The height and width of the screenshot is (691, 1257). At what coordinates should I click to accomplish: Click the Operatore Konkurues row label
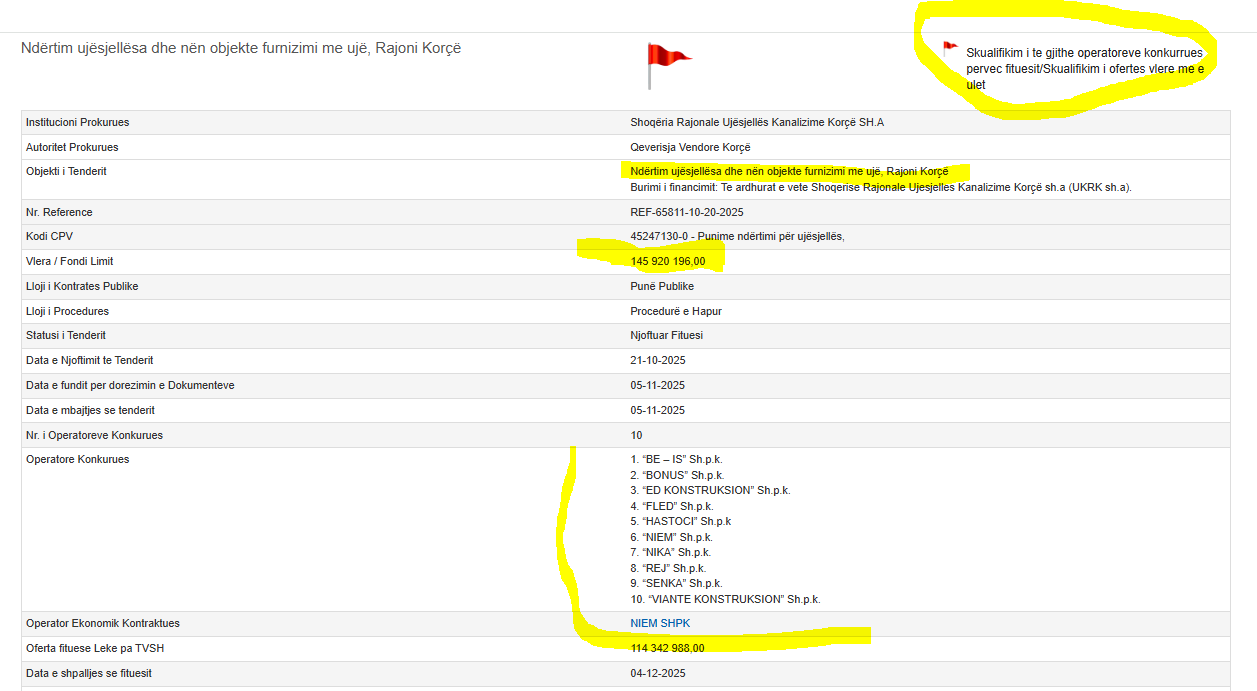coord(77,459)
